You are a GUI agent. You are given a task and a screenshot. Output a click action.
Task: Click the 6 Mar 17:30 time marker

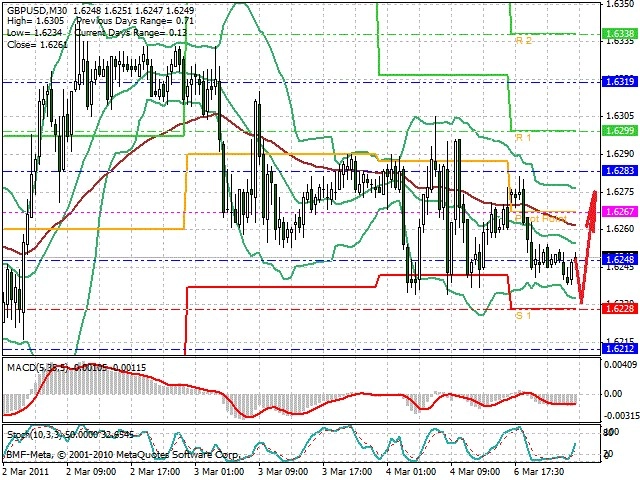click(540, 472)
